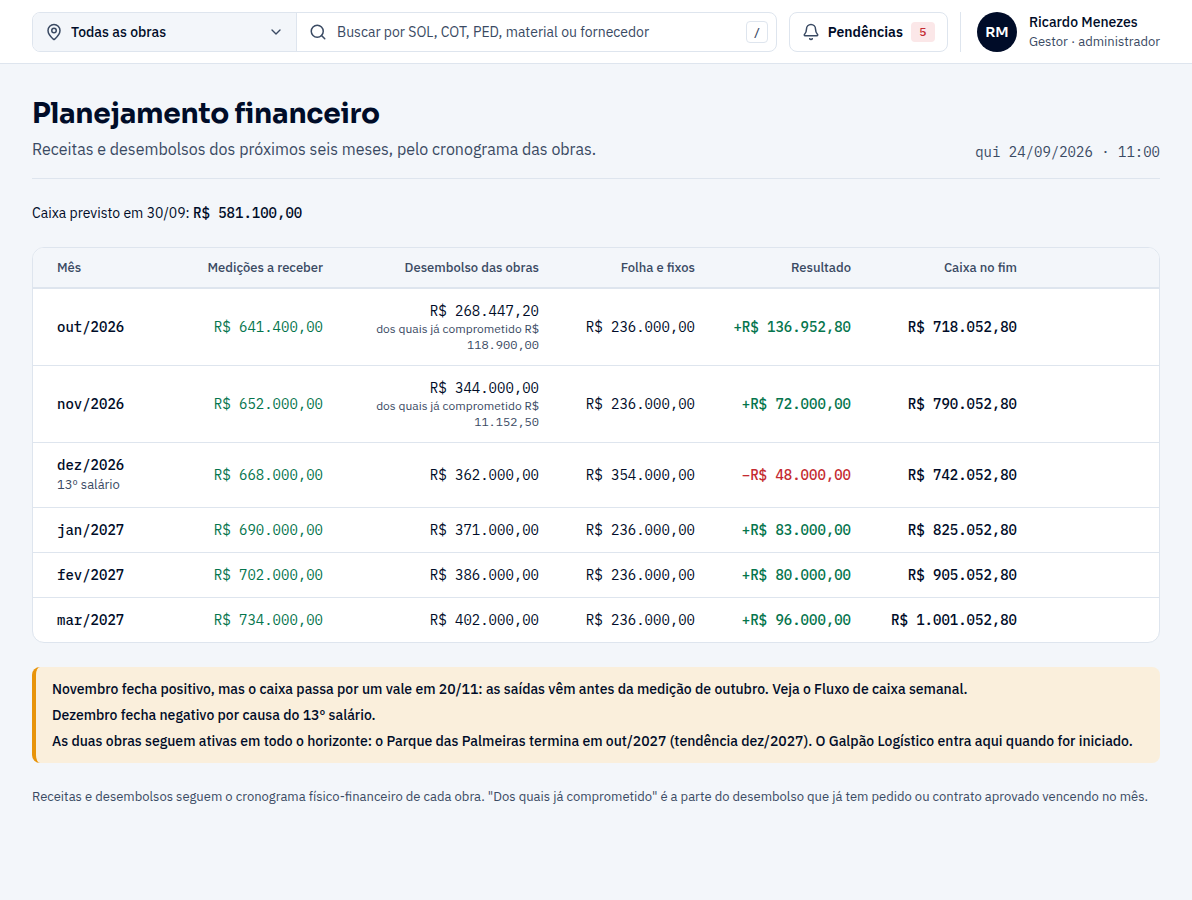The image size is (1192, 900).
Task: Click the Caixa no fim column header
Action: pos(981,268)
